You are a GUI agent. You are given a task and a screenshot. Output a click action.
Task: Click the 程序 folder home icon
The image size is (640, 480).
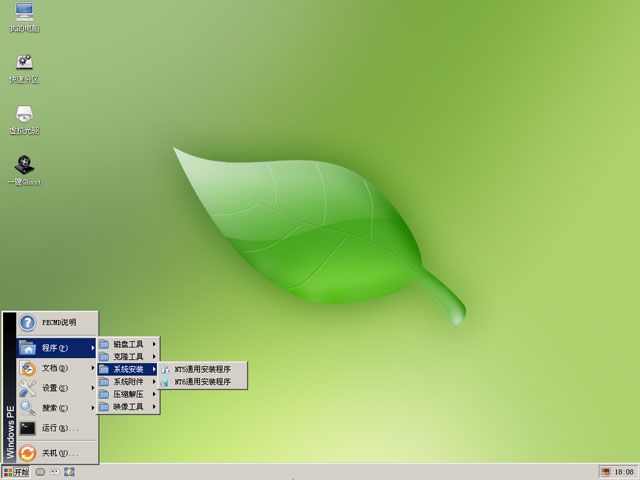pos(28,348)
